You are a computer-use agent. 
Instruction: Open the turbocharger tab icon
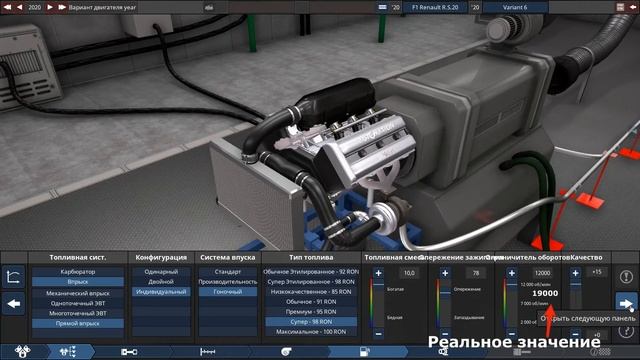[286, 351]
